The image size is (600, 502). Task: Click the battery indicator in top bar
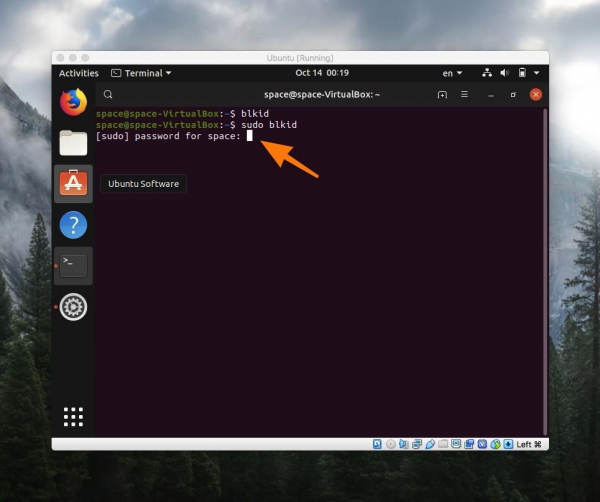pos(522,73)
